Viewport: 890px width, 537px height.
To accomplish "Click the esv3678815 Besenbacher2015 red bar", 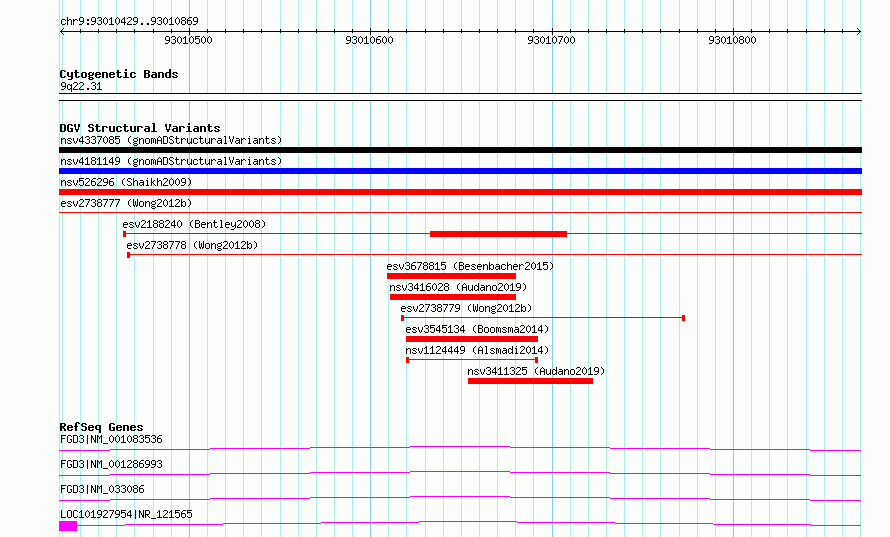I will tap(451, 276).
